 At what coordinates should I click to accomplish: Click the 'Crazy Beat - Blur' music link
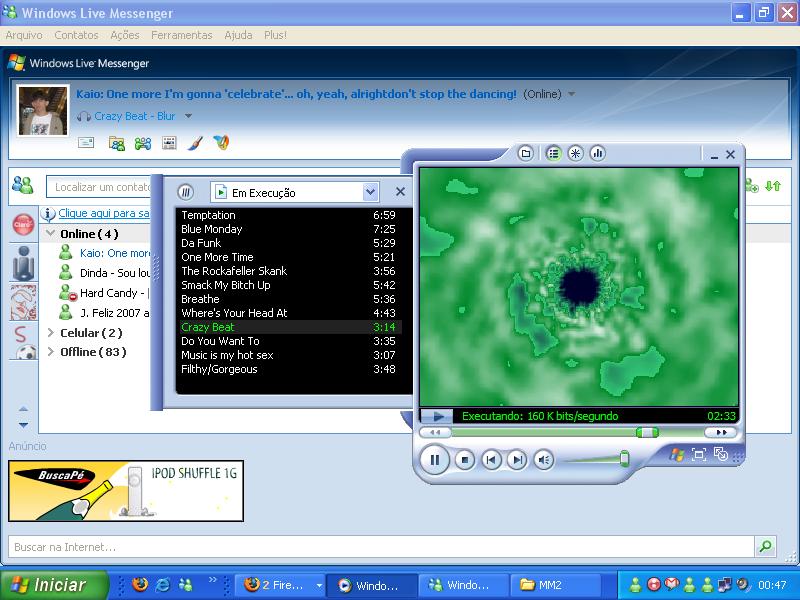click(x=135, y=116)
